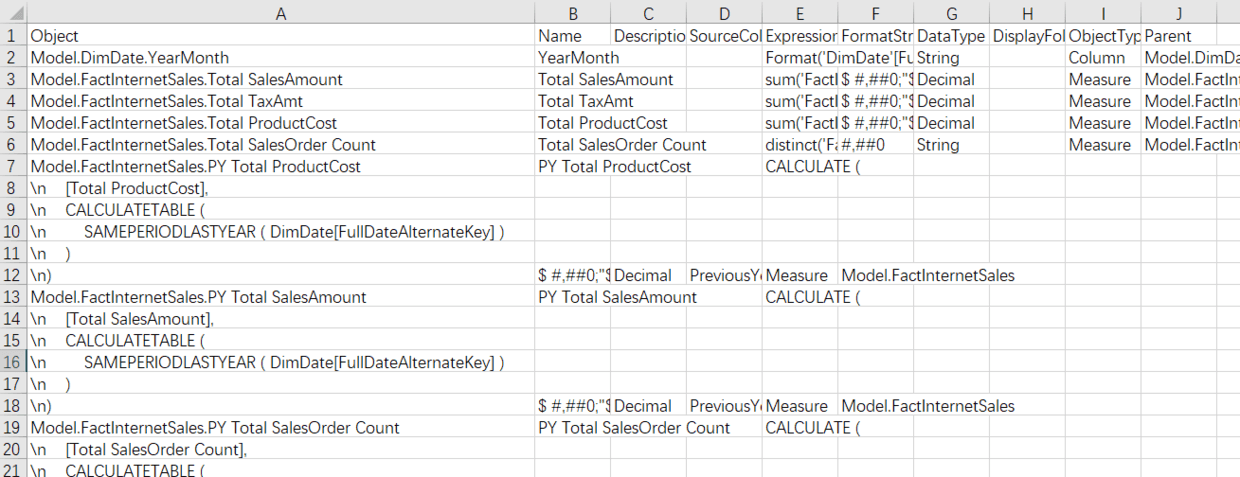Select cell 'Model.FactInternetSales.PY Total SalesOrder Count'
The width and height of the screenshot is (1240, 477).
(280, 428)
